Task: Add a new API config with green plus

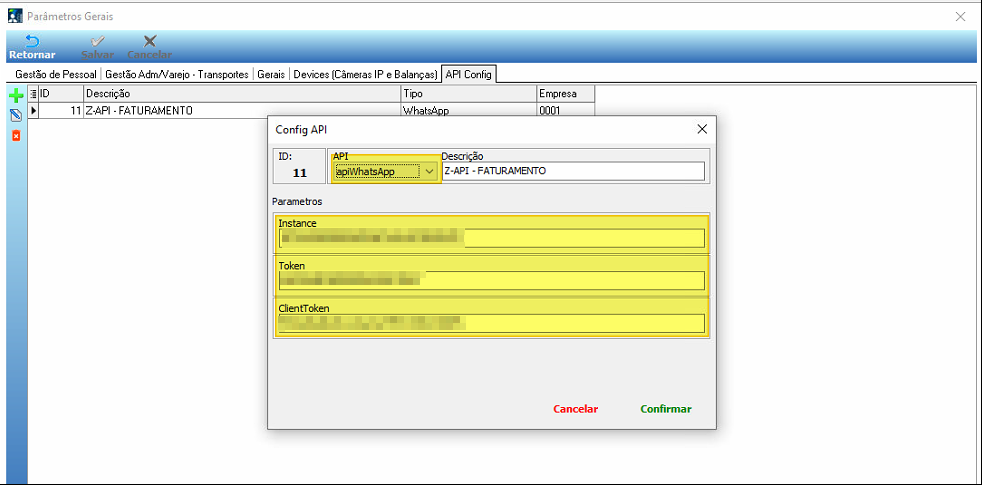Action: point(16,96)
